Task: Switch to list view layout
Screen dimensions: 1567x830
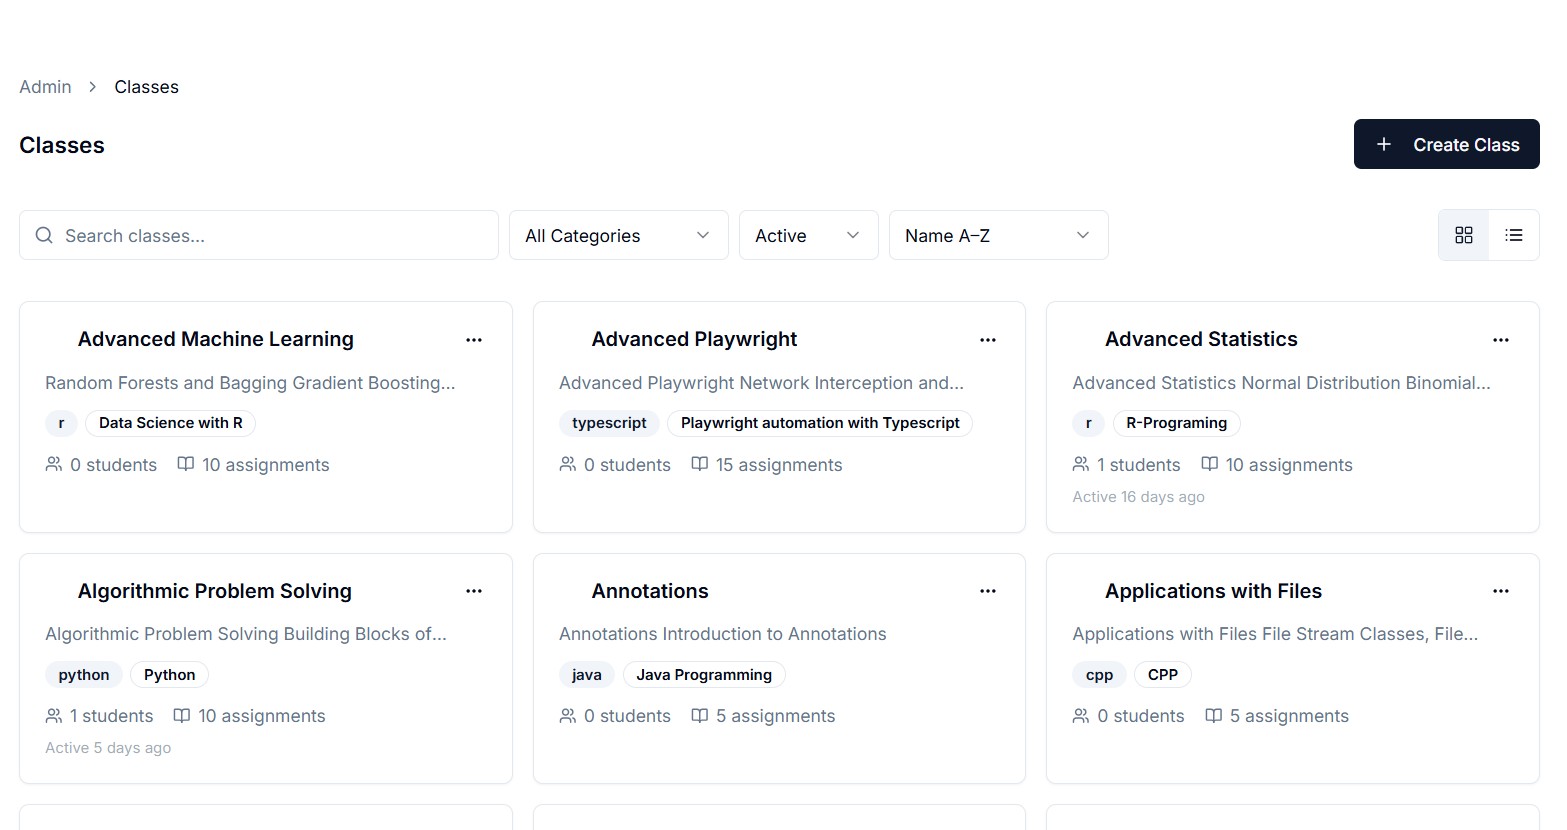Action: point(1513,235)
